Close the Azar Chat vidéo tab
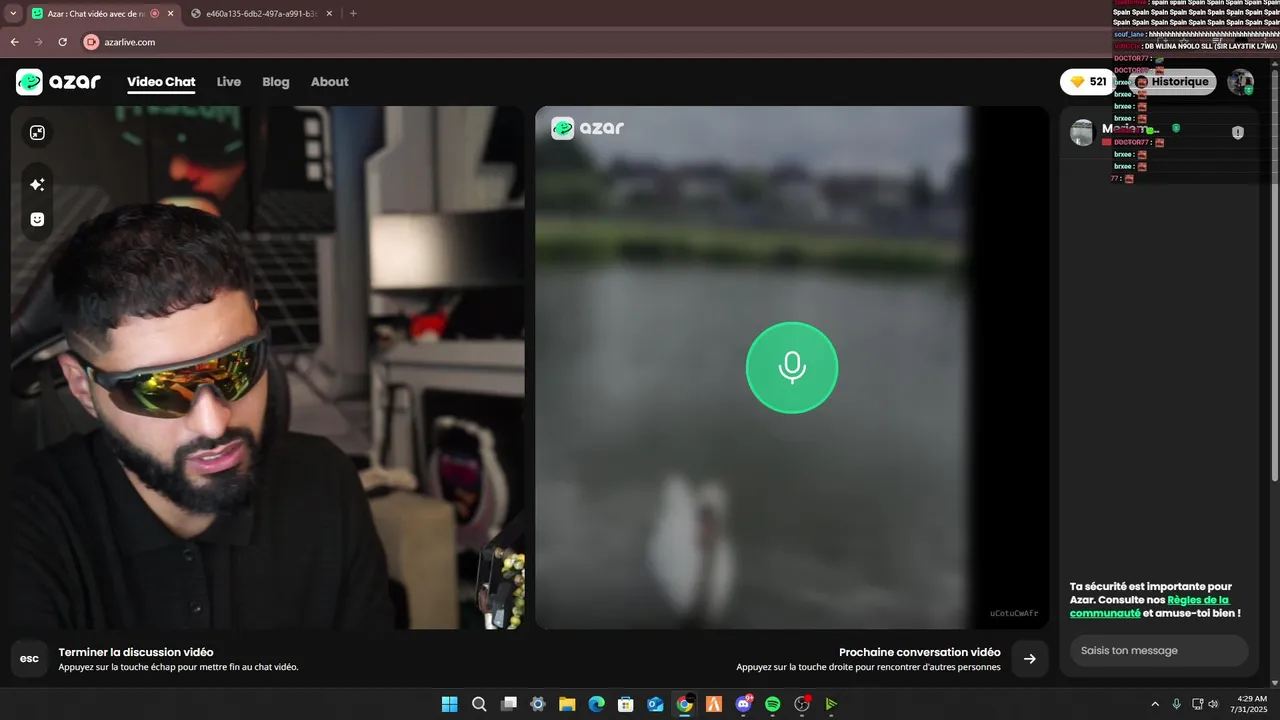1280x720 pixels. coord(170,14)
